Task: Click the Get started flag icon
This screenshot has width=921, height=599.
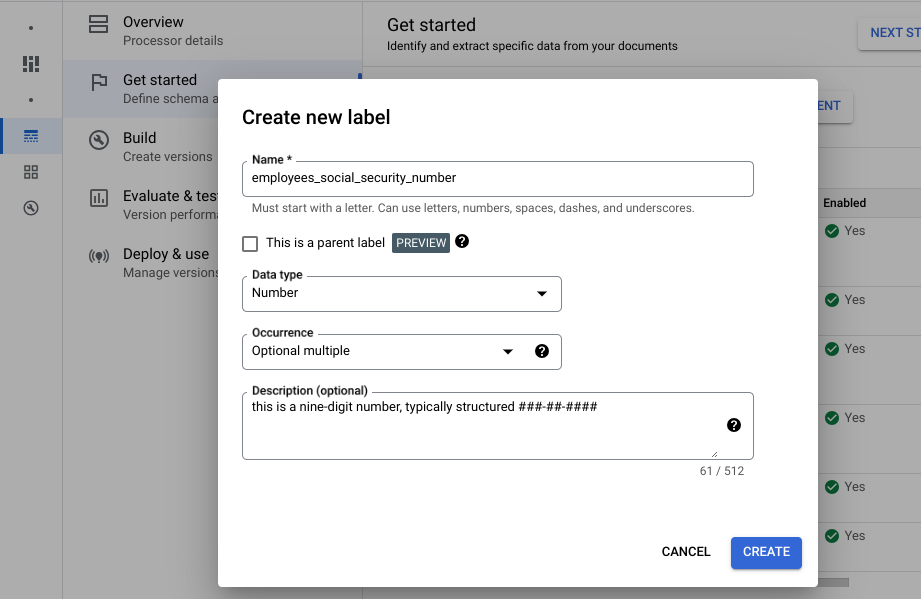Action: [99, 83]
